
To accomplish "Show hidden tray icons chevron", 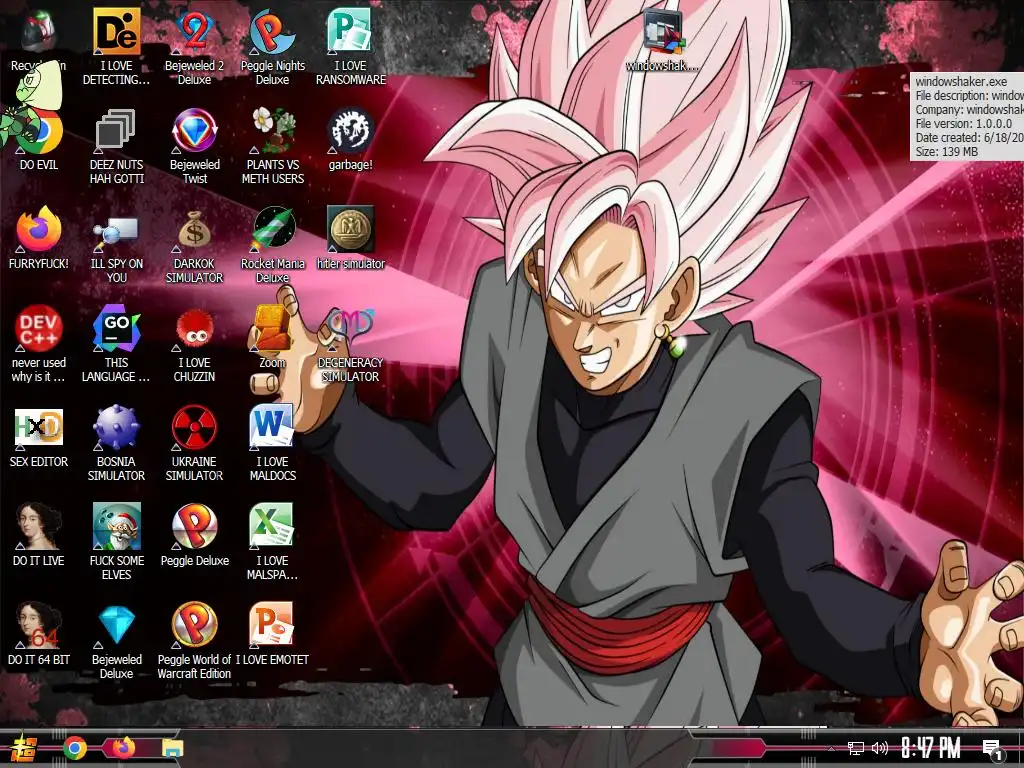I will click(831, 749).
